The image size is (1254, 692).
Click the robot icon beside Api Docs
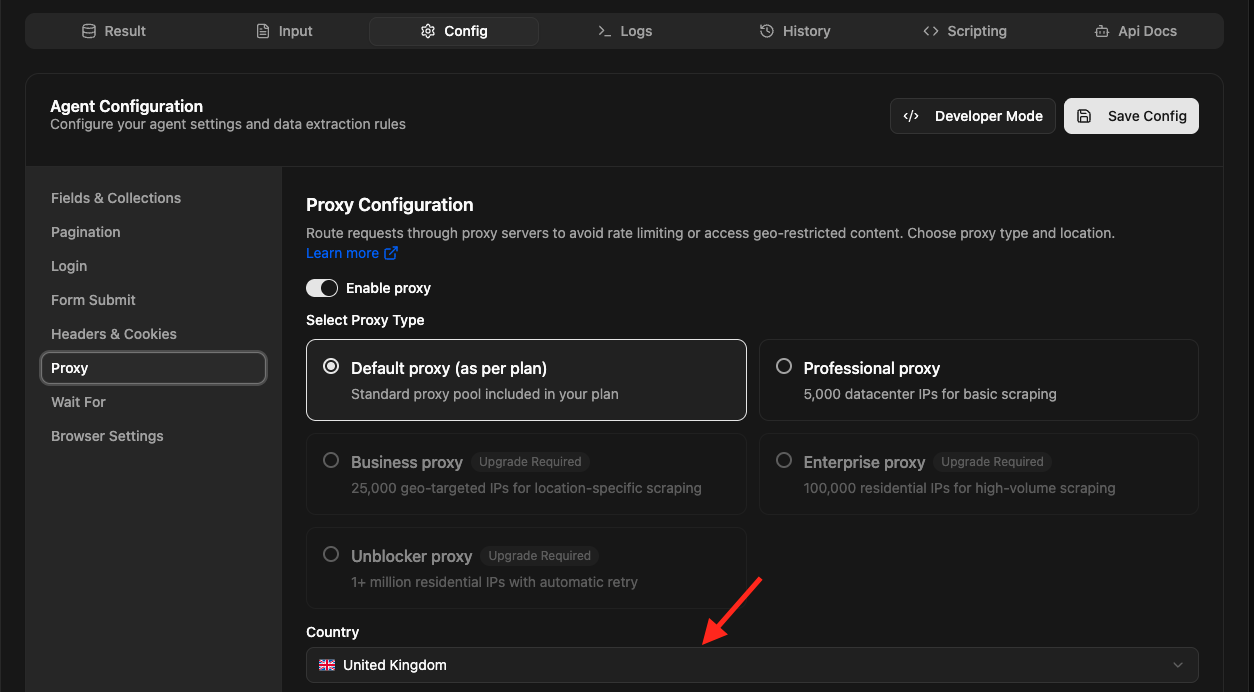coord(1102,31)
